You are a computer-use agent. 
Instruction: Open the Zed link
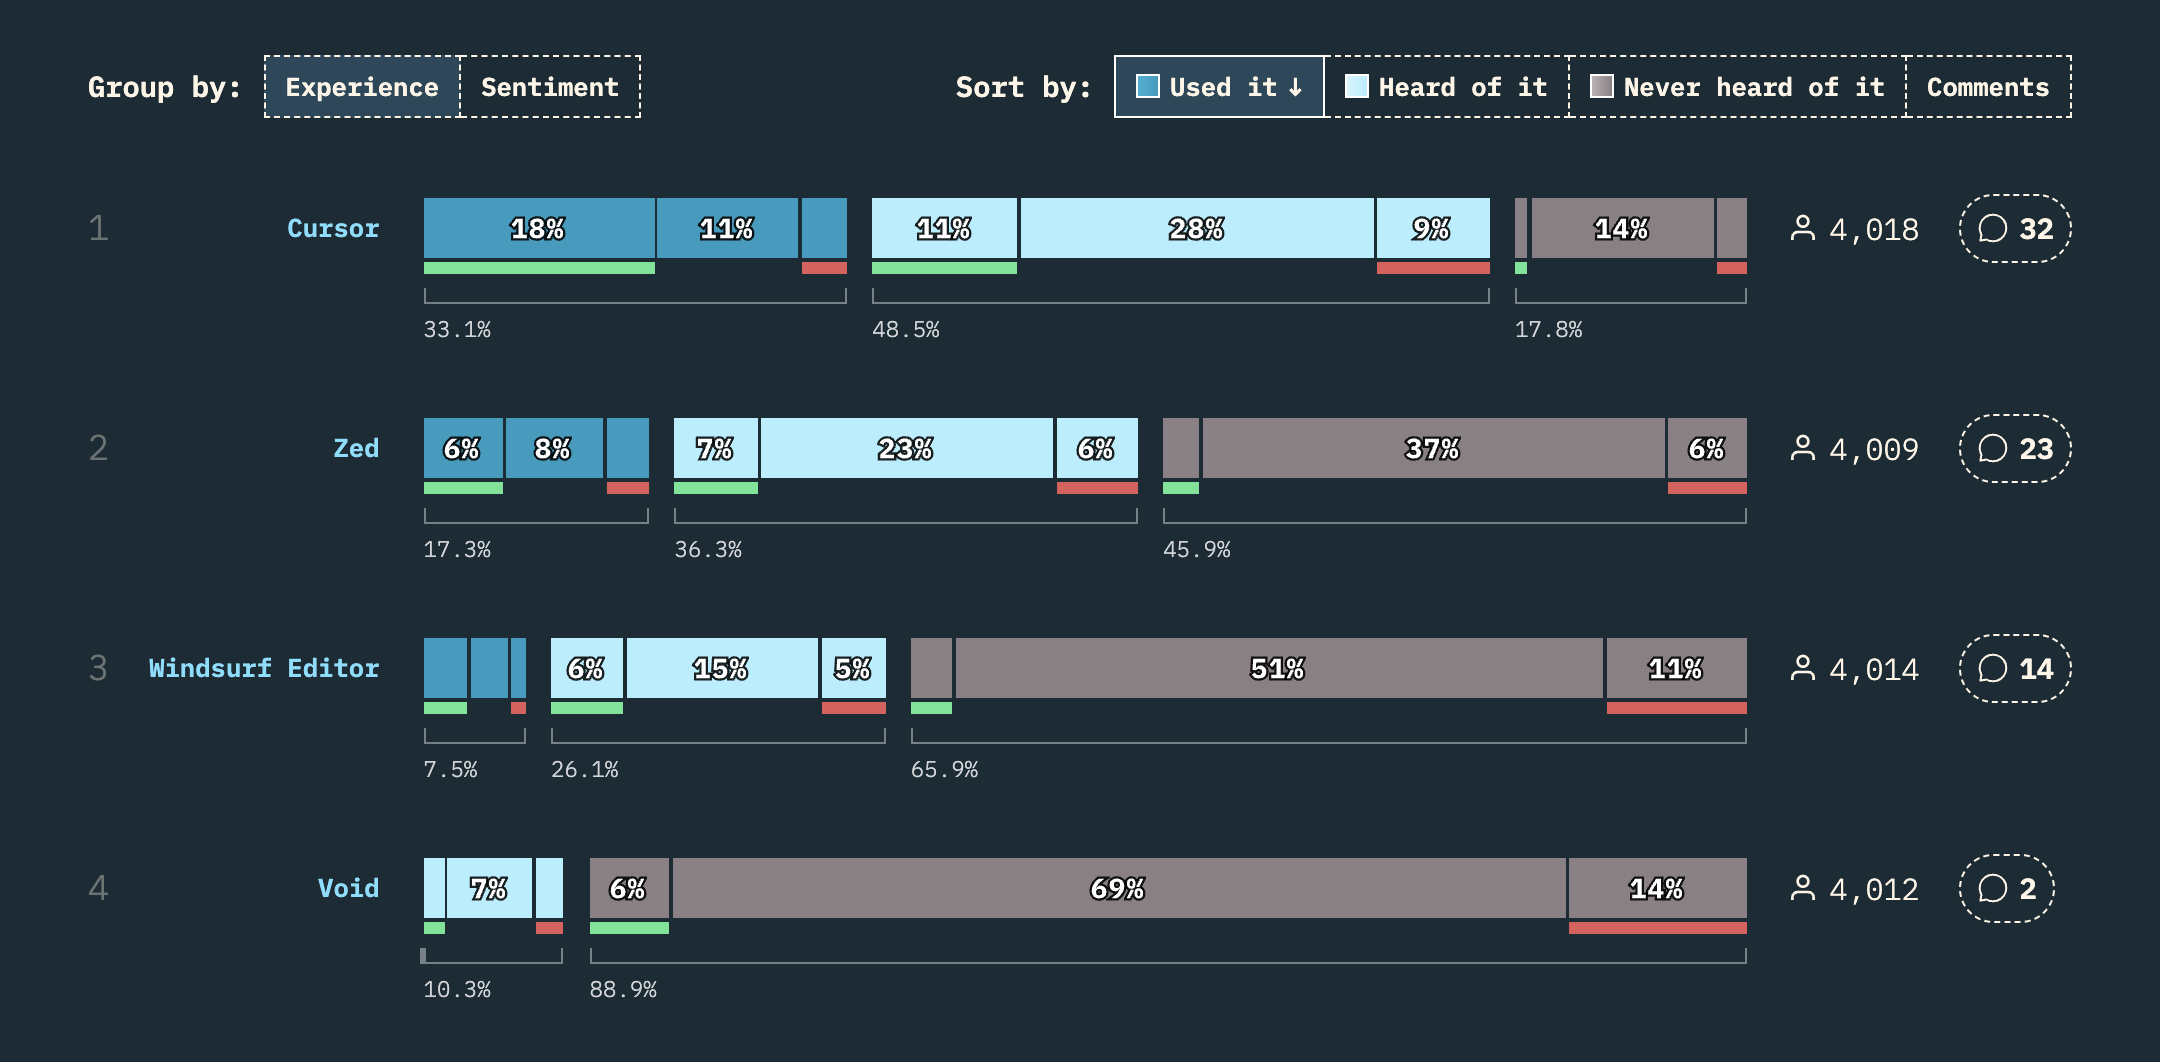[356, 449]
